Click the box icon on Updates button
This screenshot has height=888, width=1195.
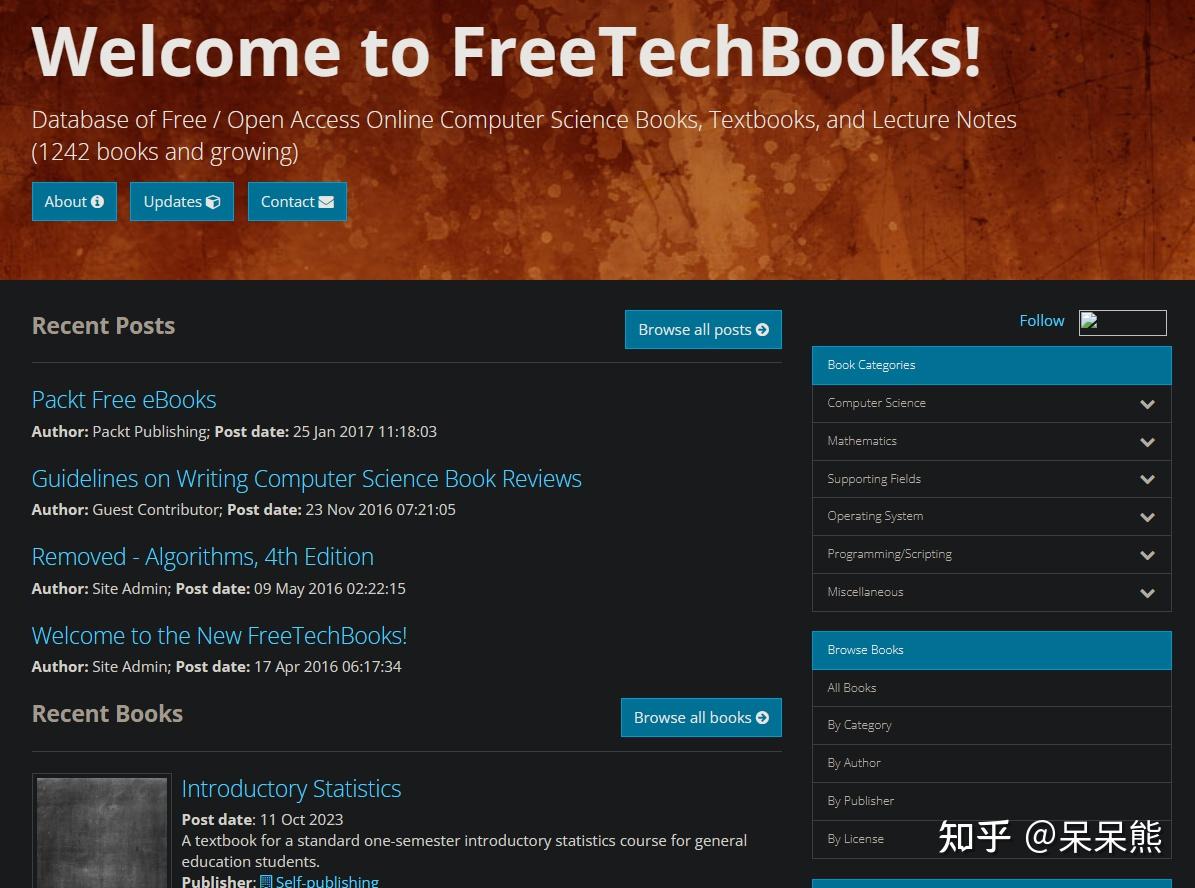click(213, 201)
